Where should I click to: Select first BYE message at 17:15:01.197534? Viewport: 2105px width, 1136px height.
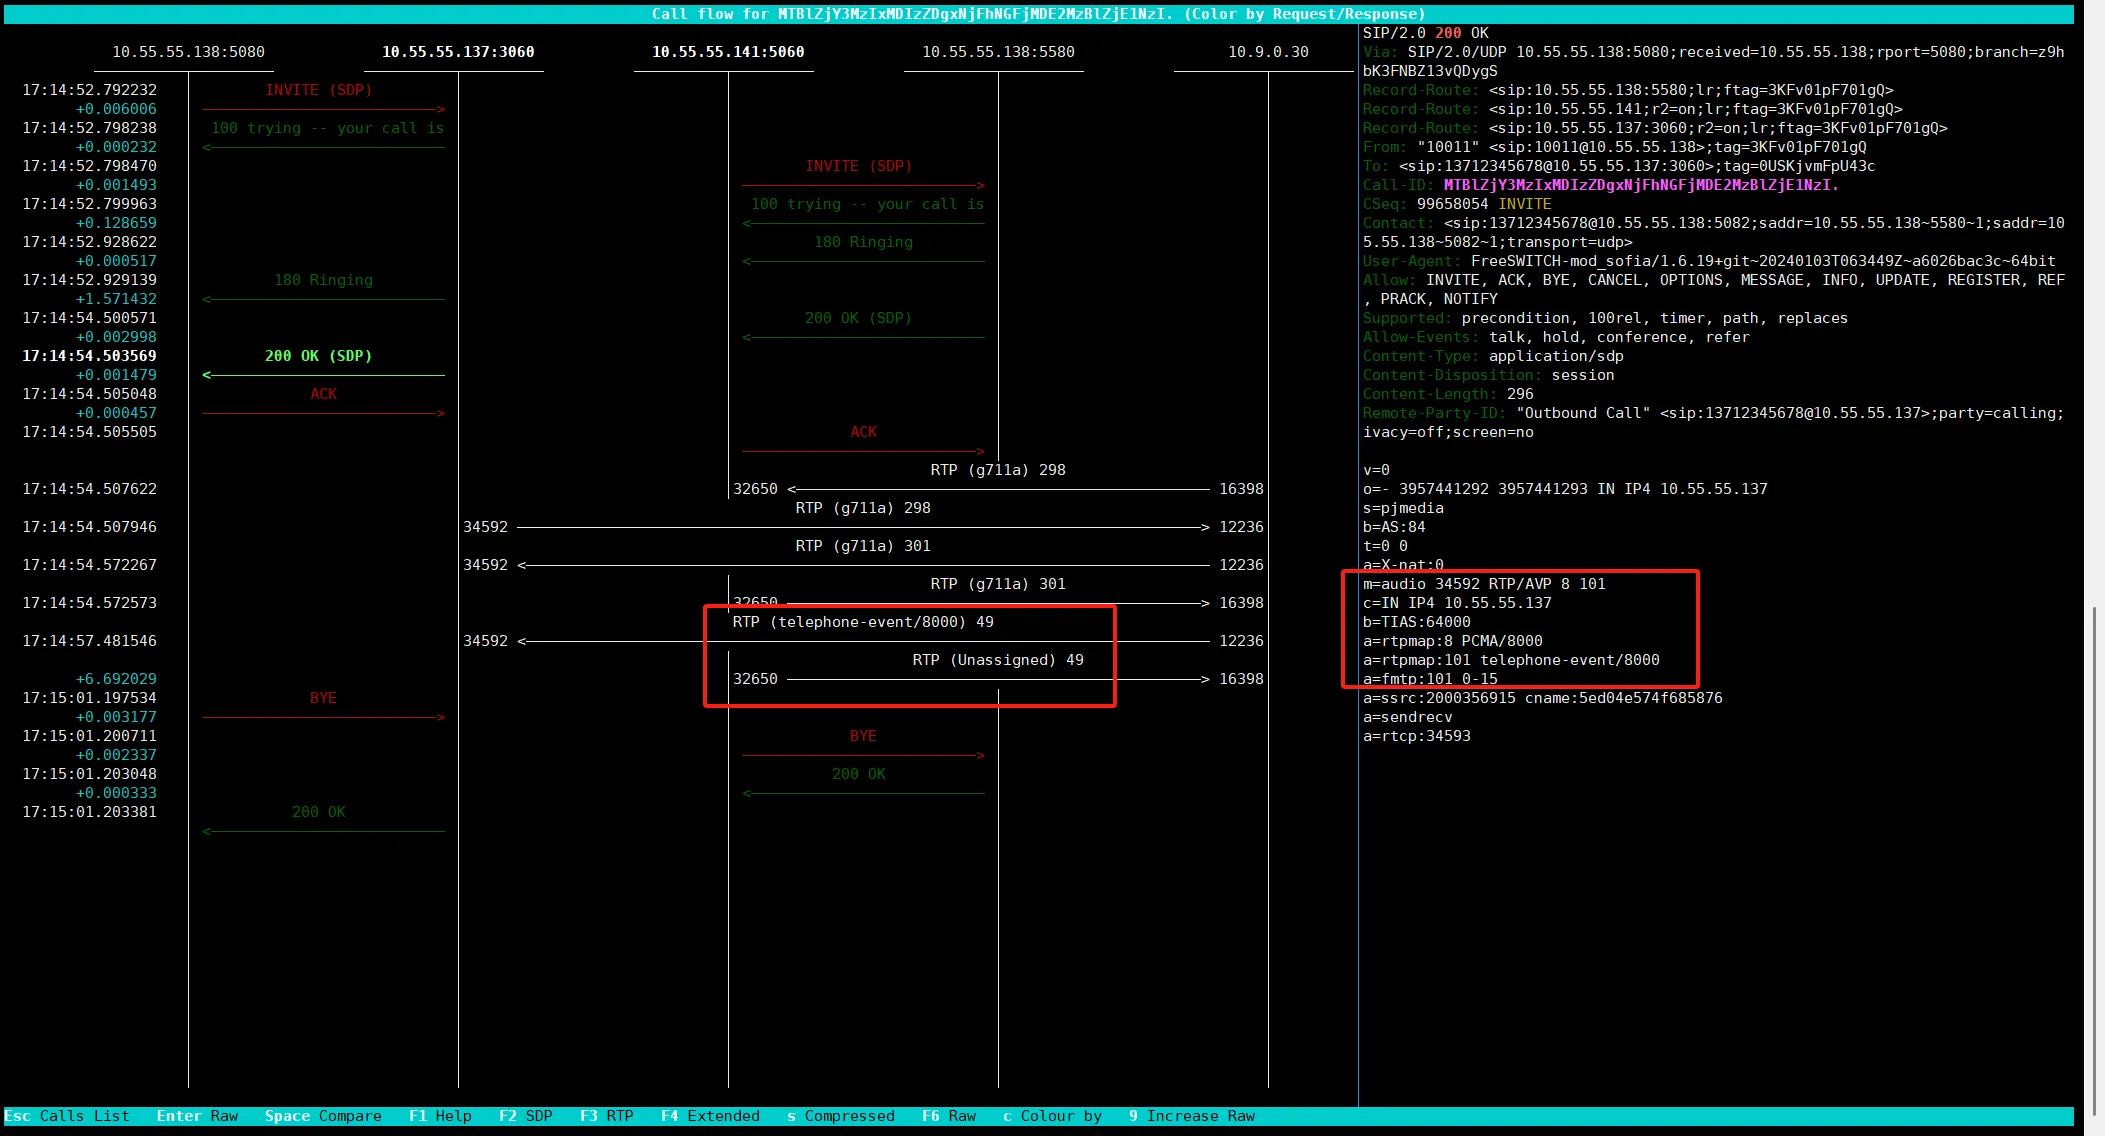[323, 699]
